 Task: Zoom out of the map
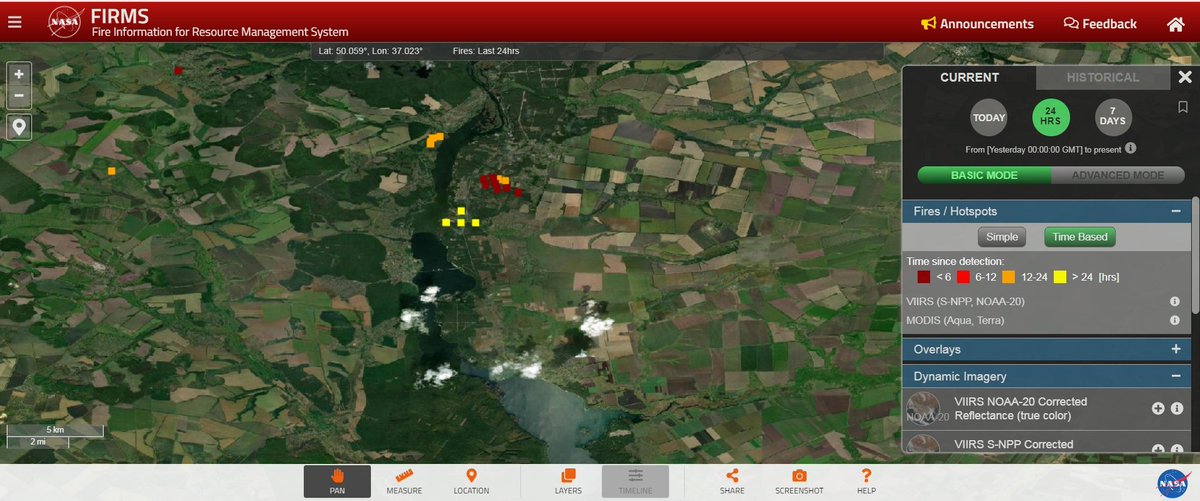coord(19,98)
